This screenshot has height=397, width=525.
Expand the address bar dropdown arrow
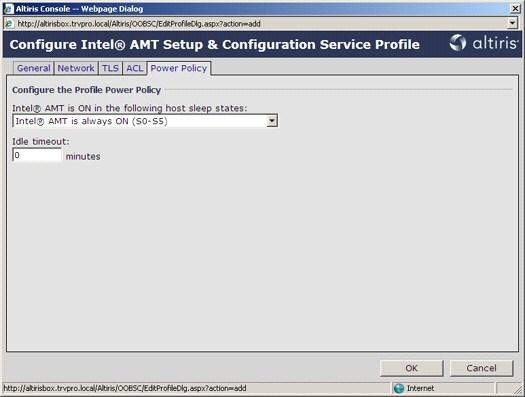click(513, 23)
